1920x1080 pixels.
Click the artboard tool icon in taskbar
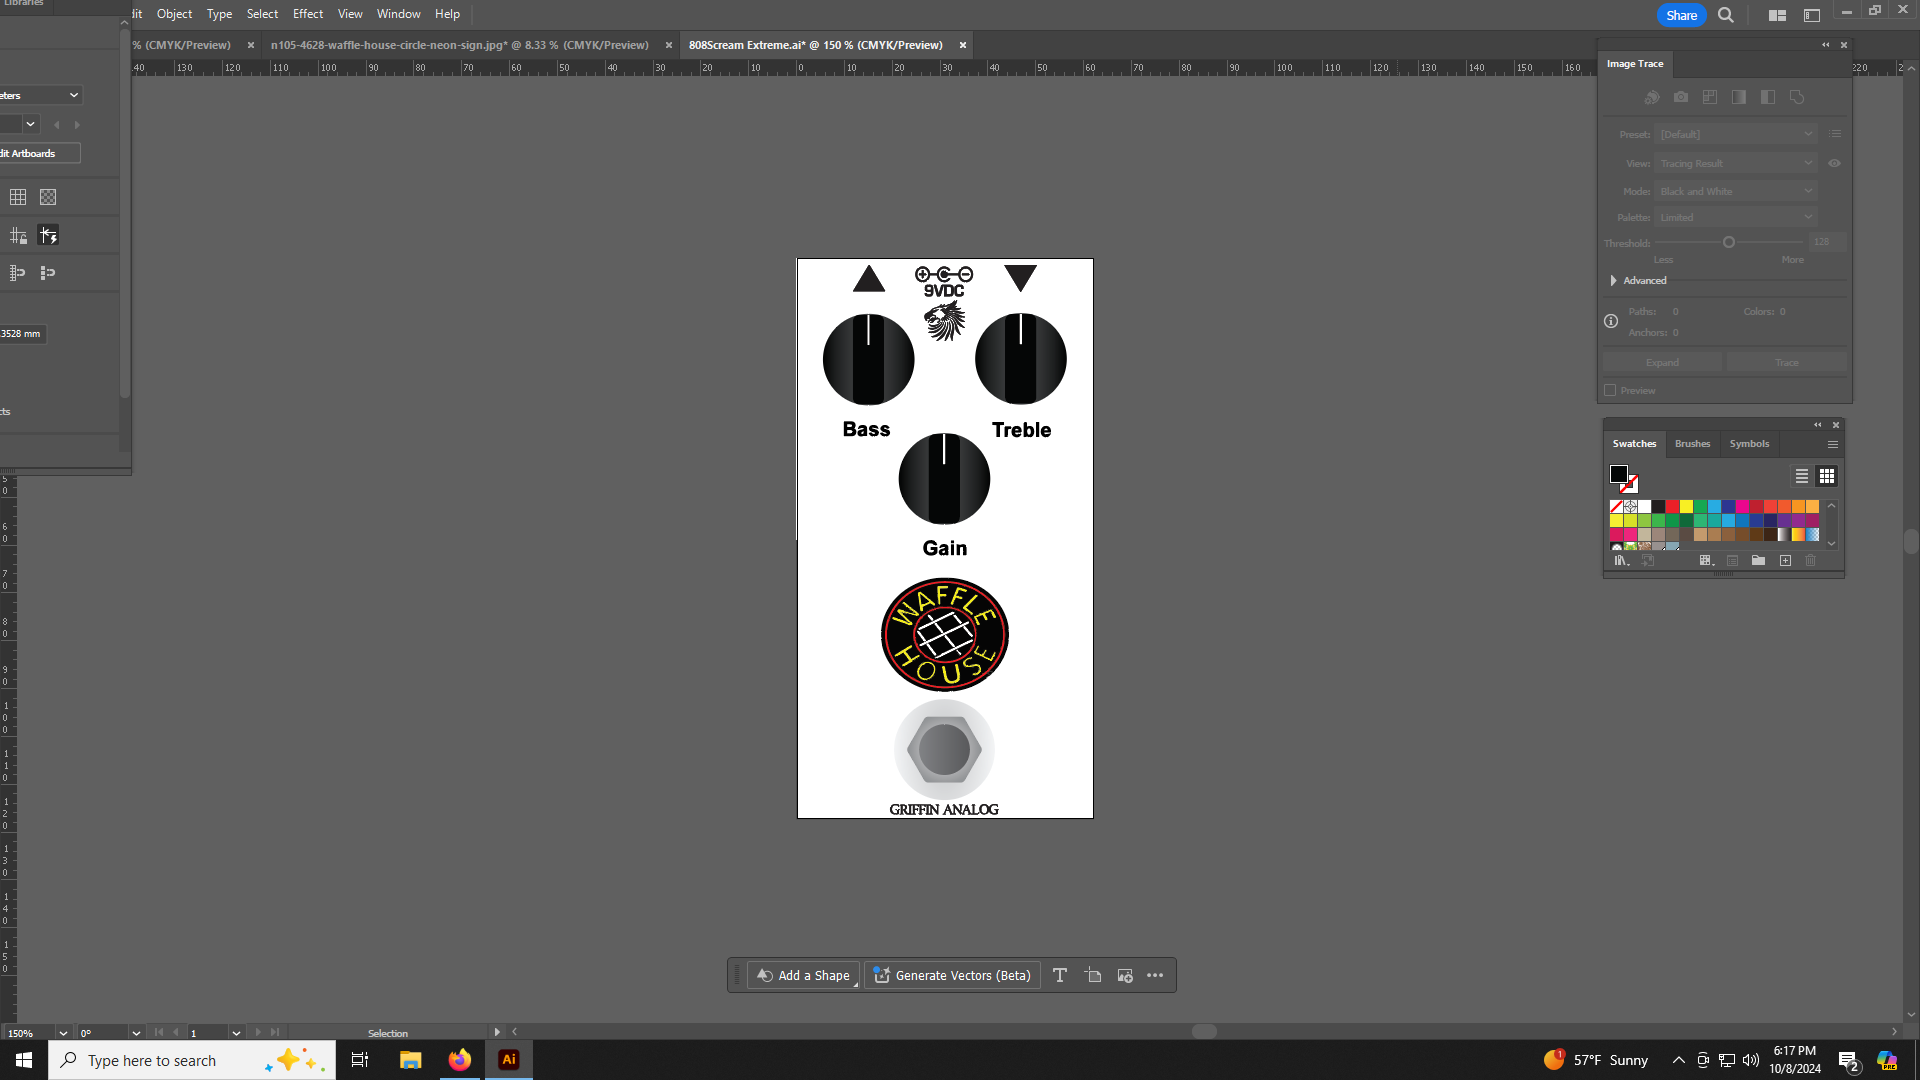tap(1093, 975)
